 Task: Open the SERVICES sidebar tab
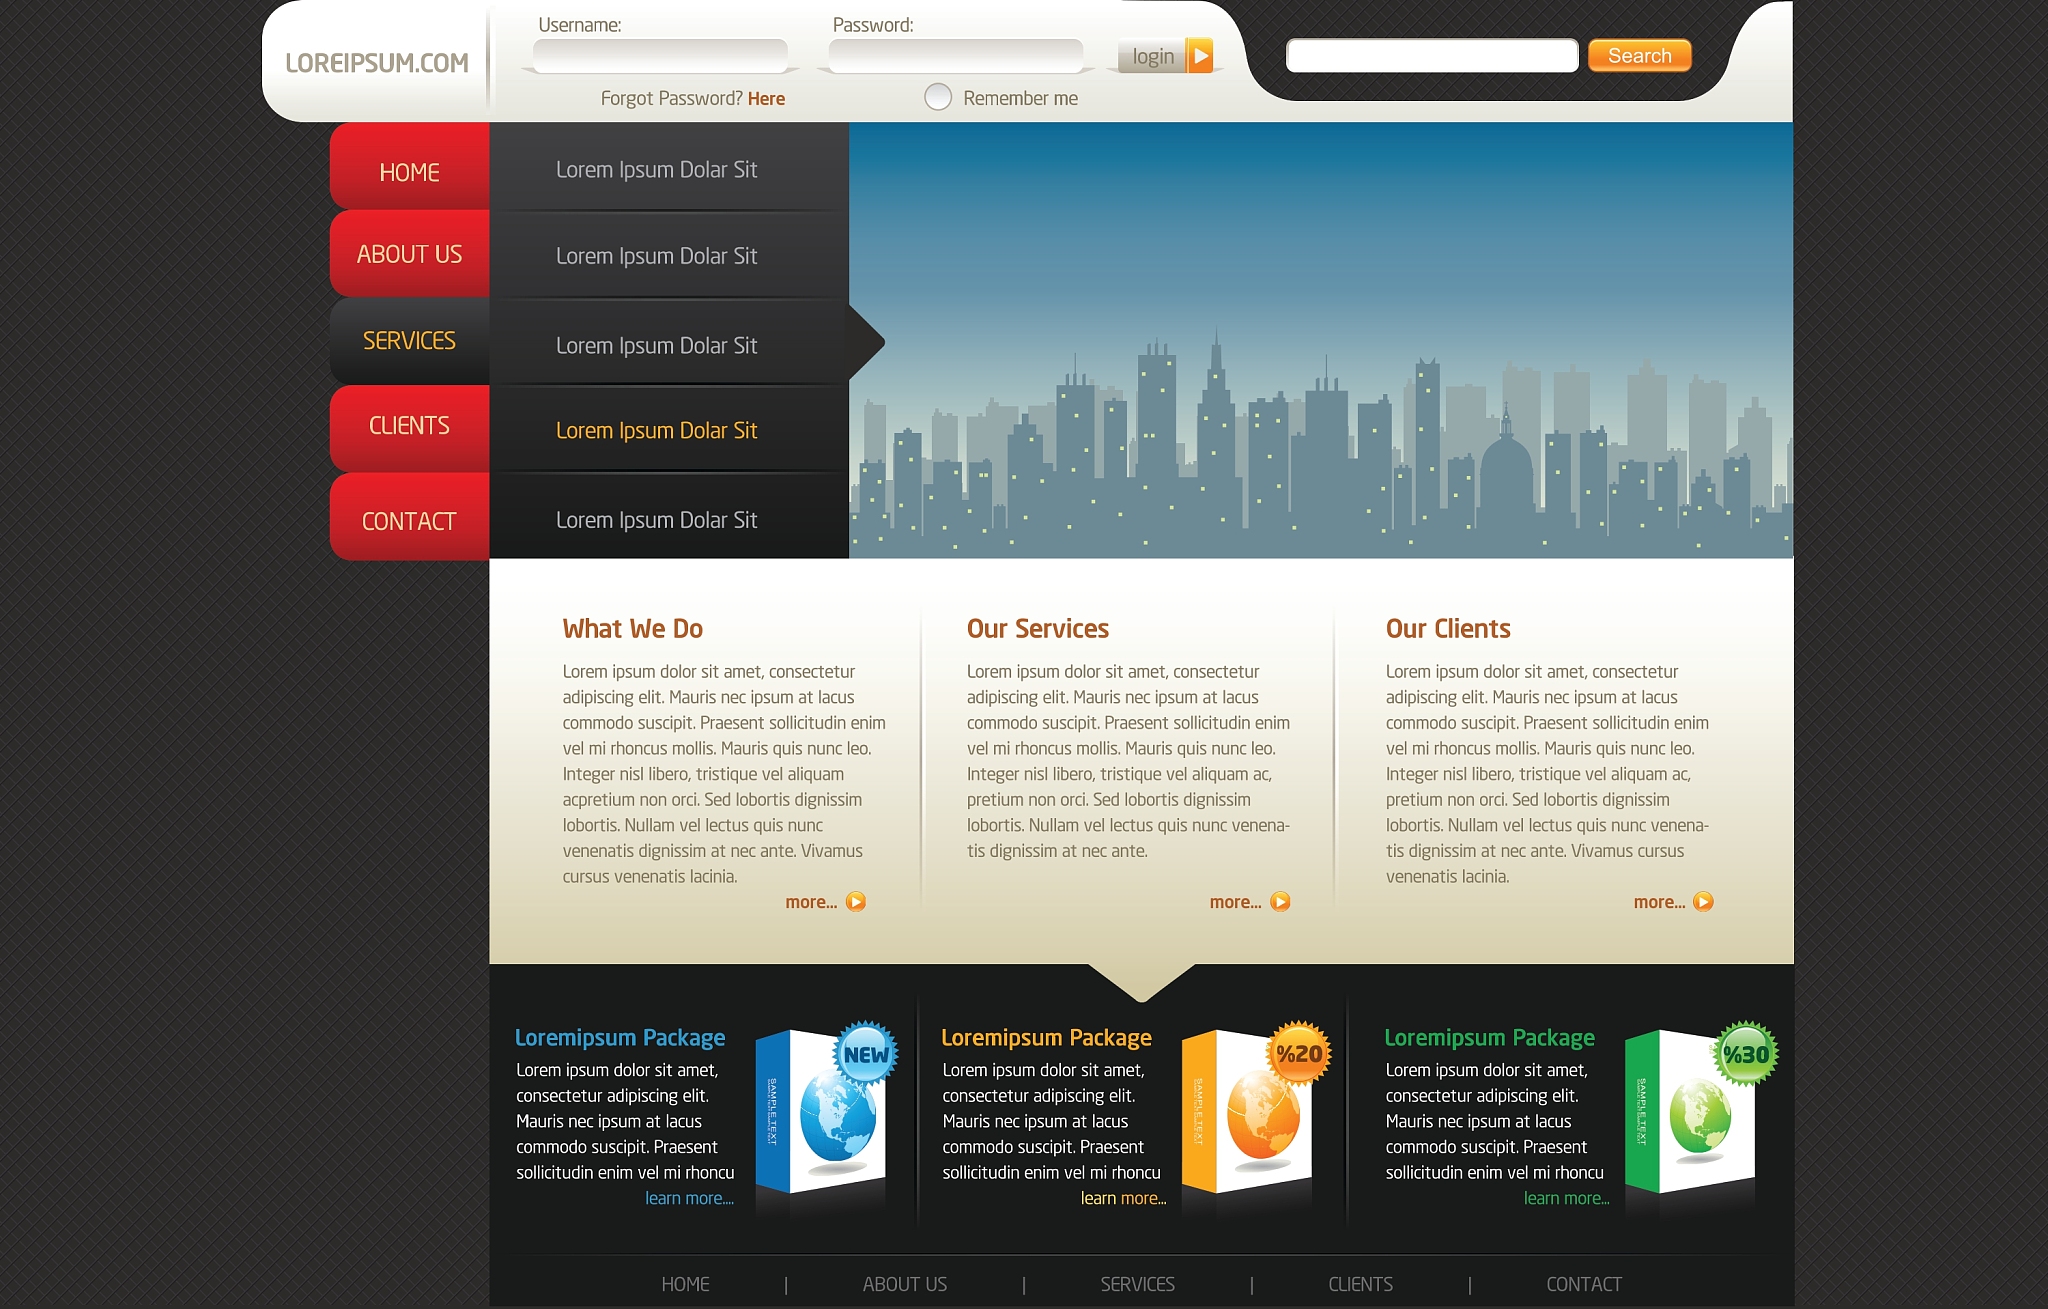pos(409,341)
